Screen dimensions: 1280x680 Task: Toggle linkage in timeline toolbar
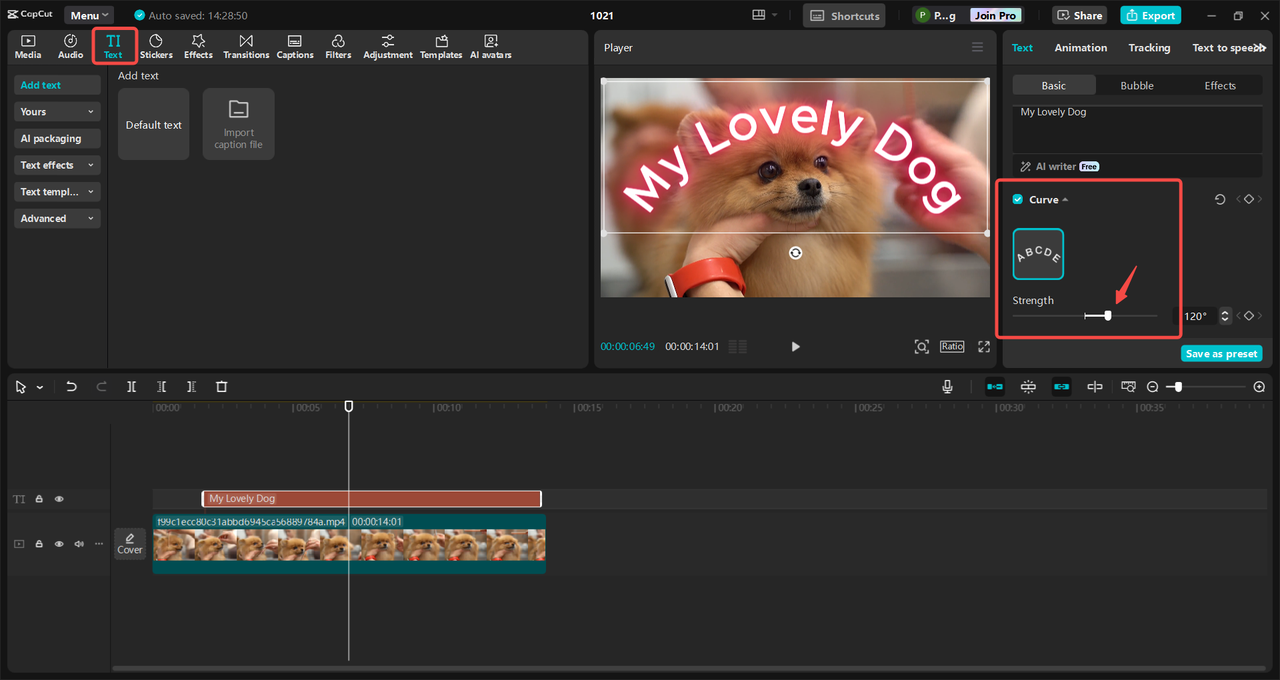coord(1061,387)
